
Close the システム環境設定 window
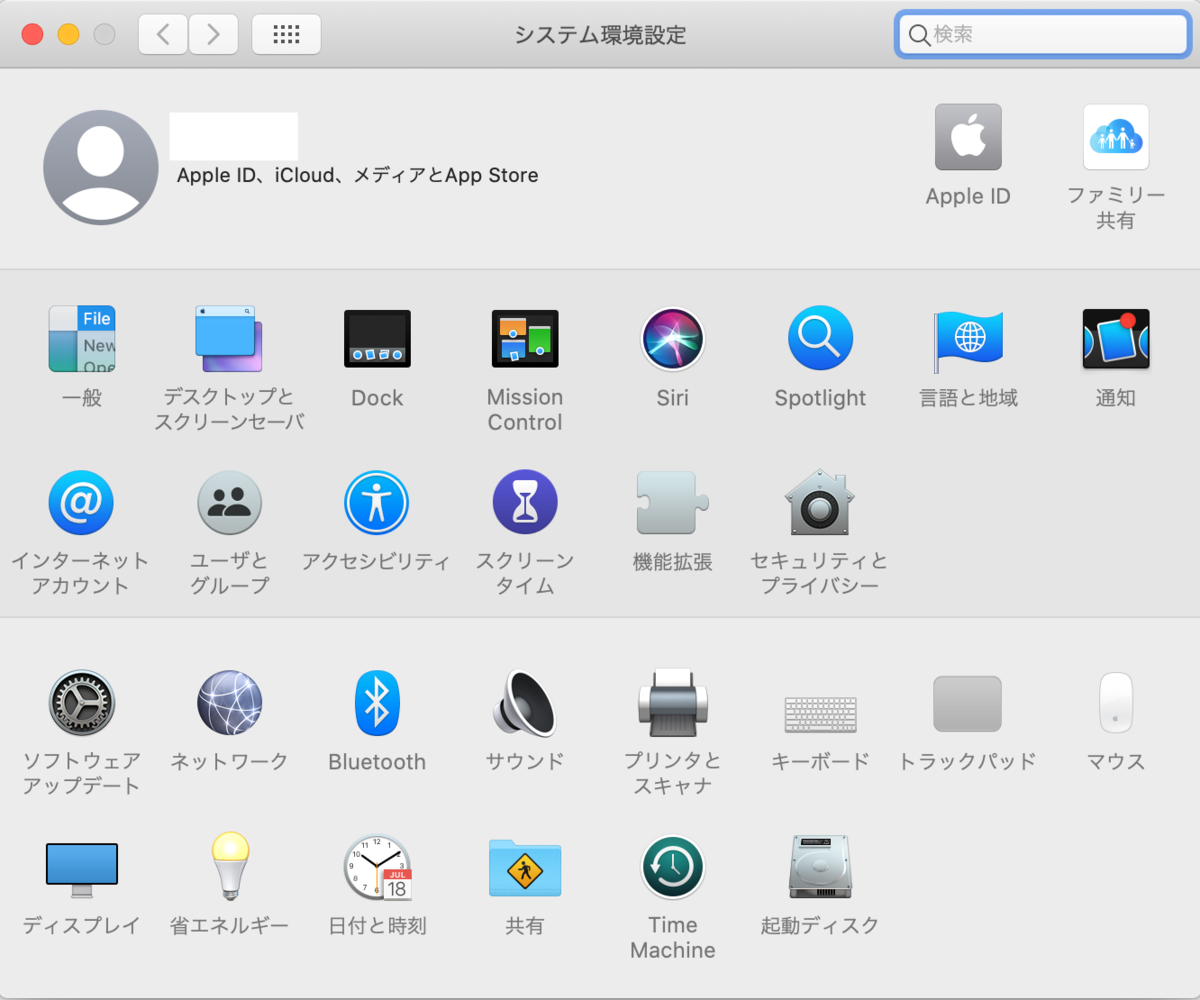tap(32, 34)
